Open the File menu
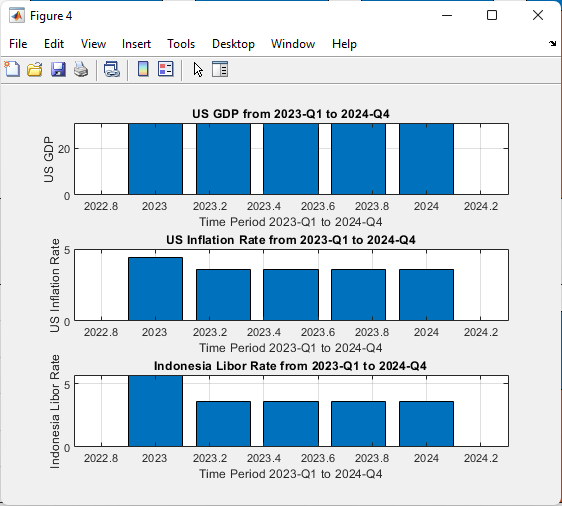 pos(18,44)
